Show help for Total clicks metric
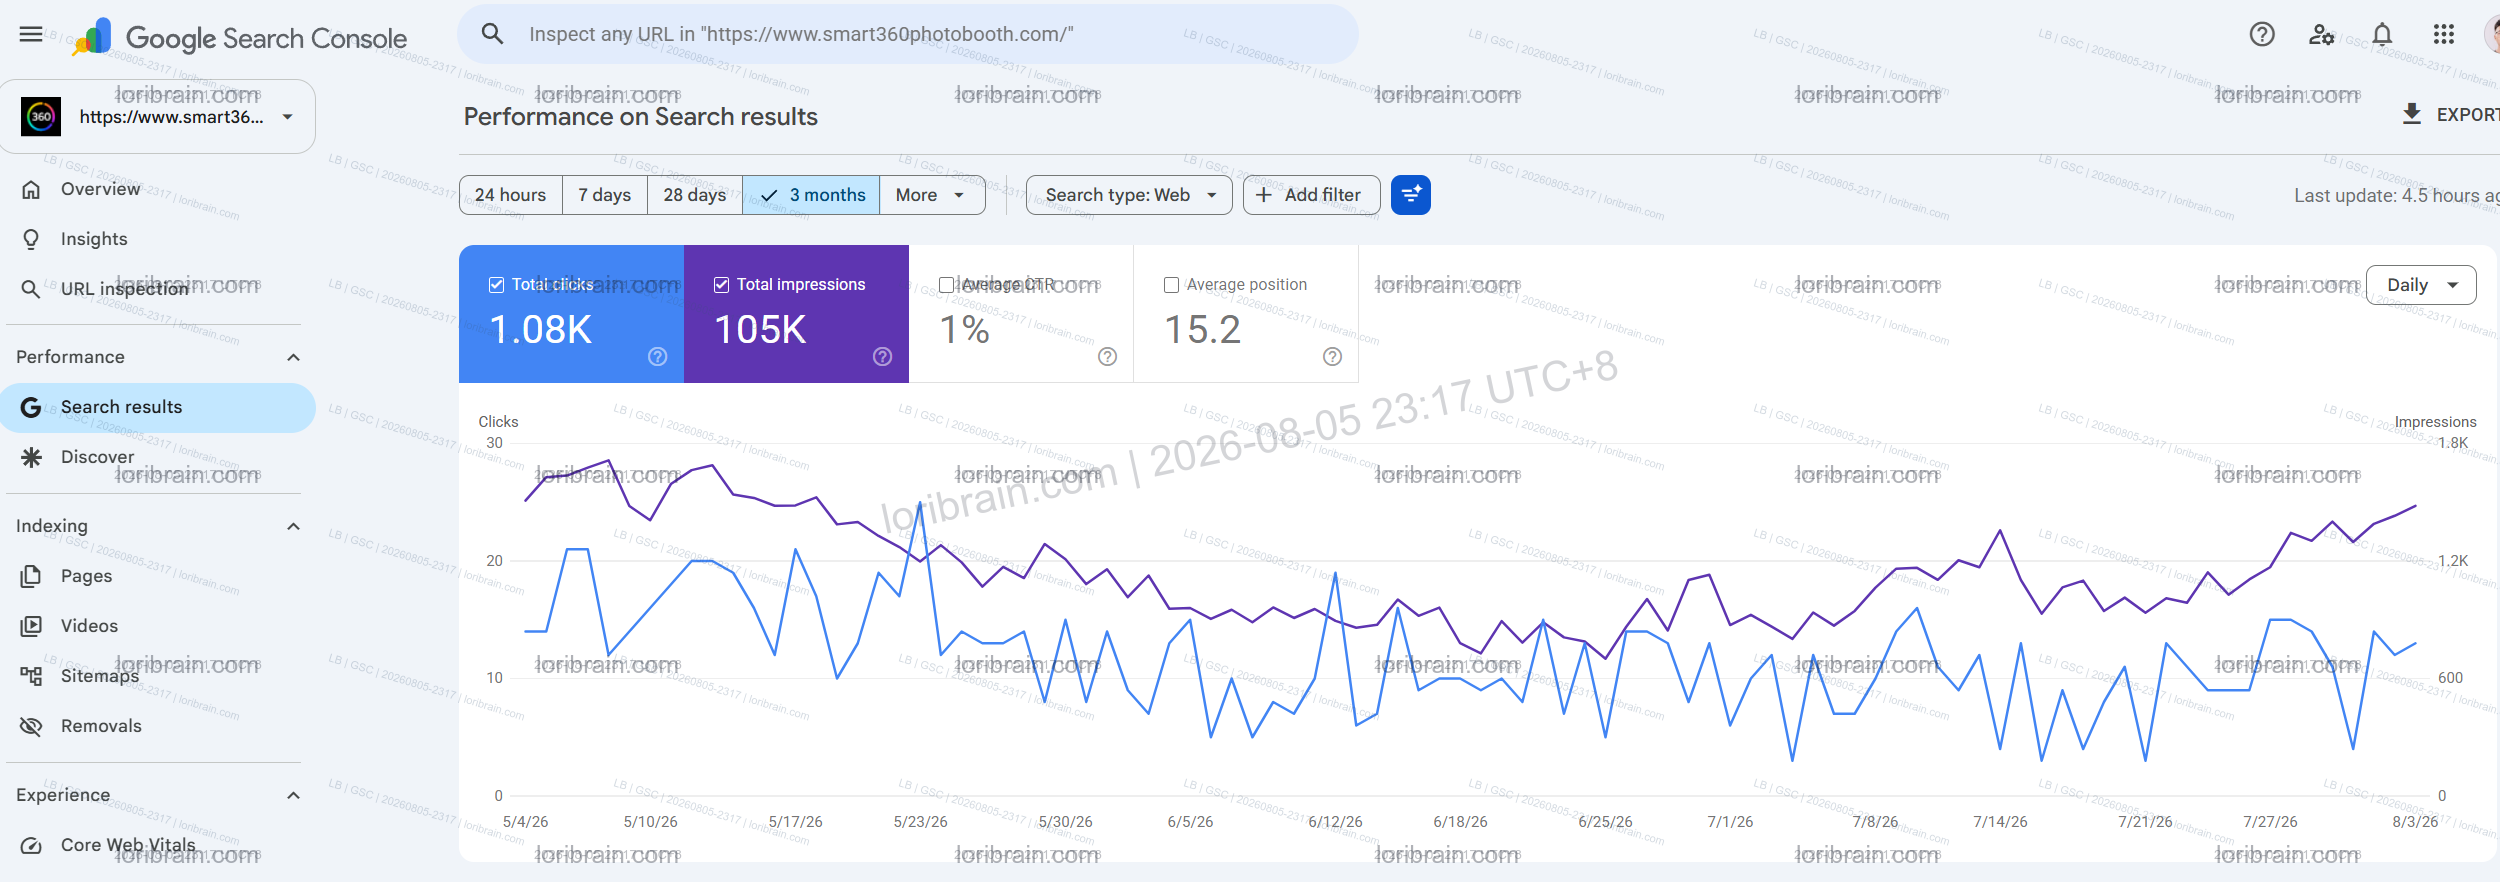The image size is (2500, 882). (x=657, y=357)
